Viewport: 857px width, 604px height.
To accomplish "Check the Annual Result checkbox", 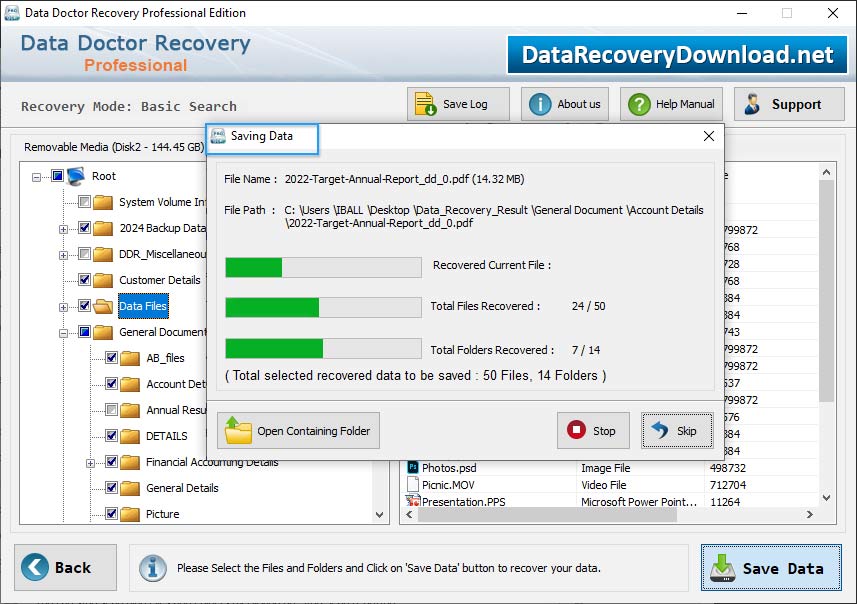I will tap(111, 409).
